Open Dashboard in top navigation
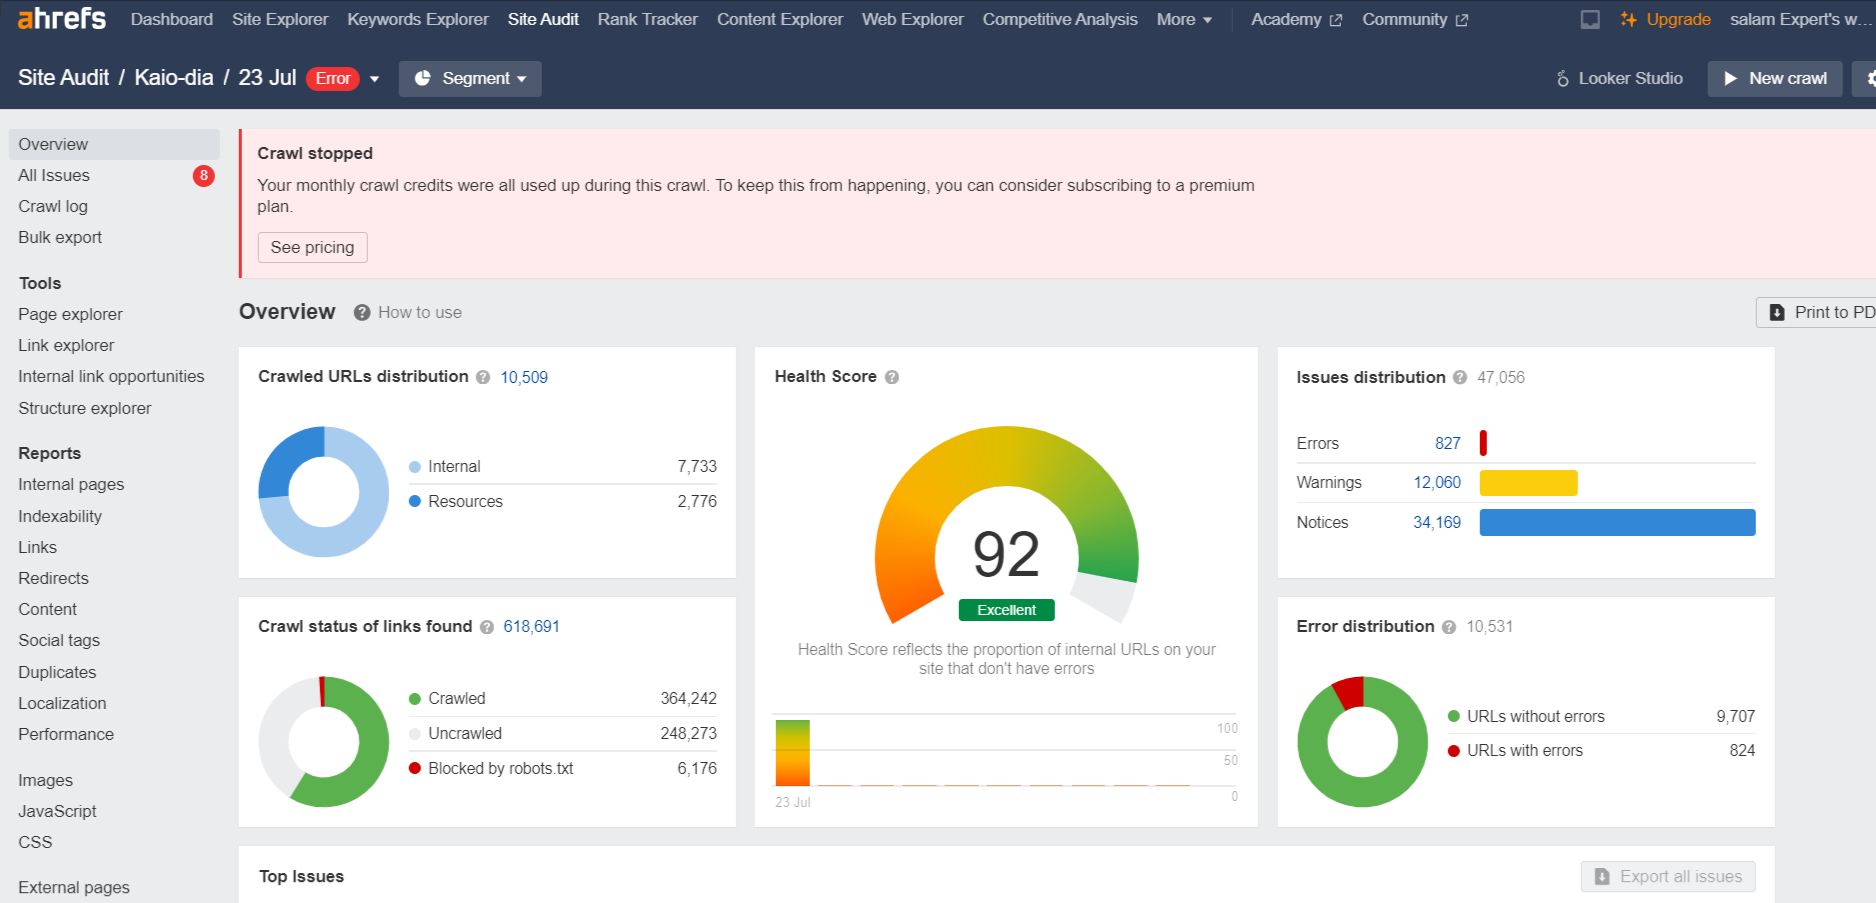 click(x=172, y=19)
